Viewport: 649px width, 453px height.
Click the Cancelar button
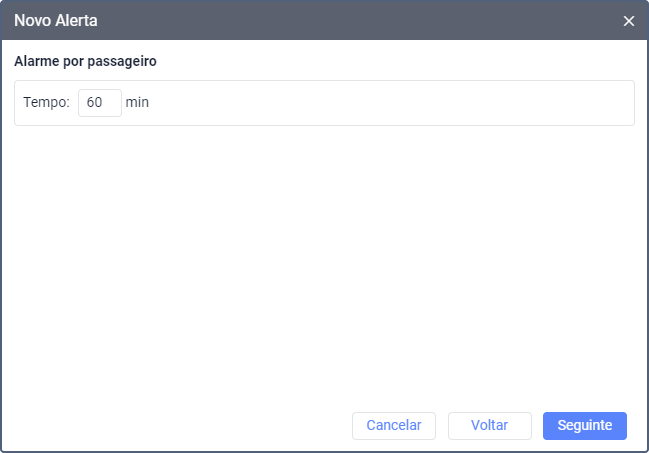(394, 425)
